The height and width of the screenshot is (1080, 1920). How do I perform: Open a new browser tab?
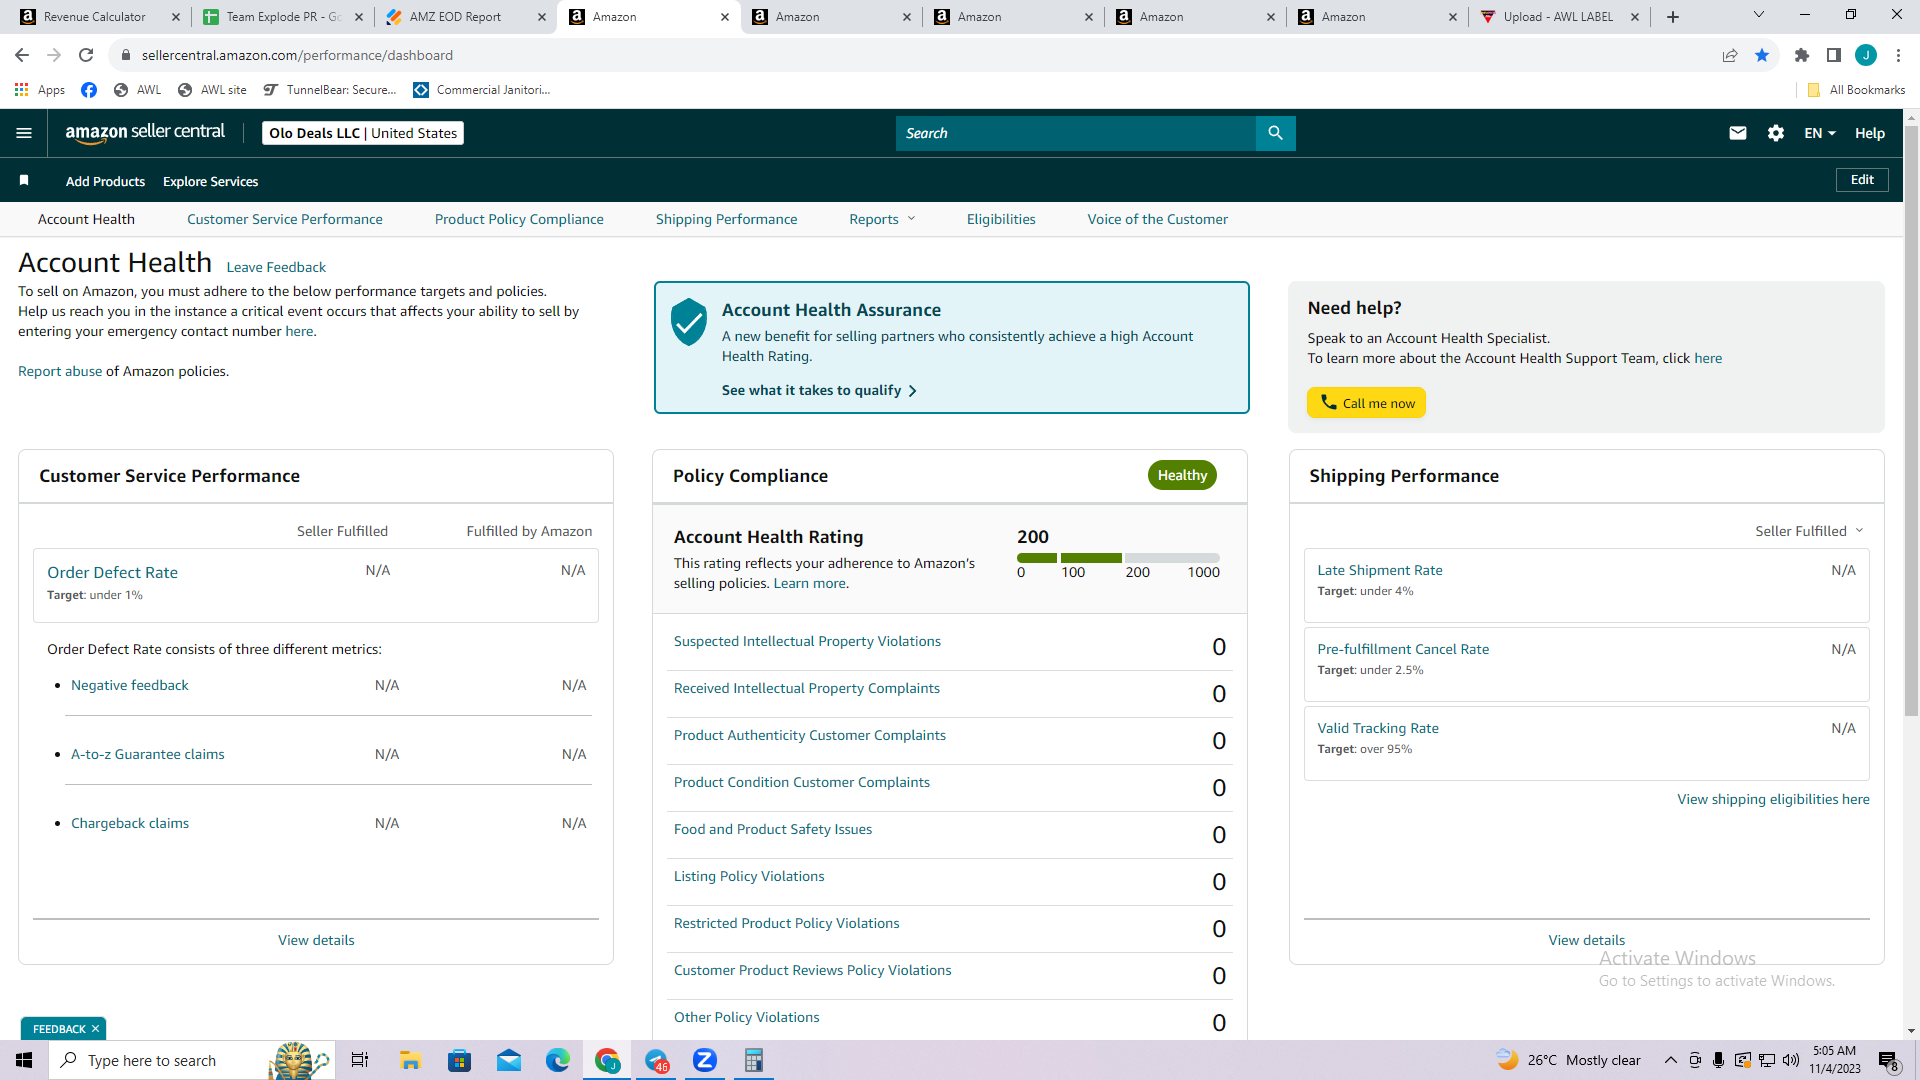coord(1673,17)
